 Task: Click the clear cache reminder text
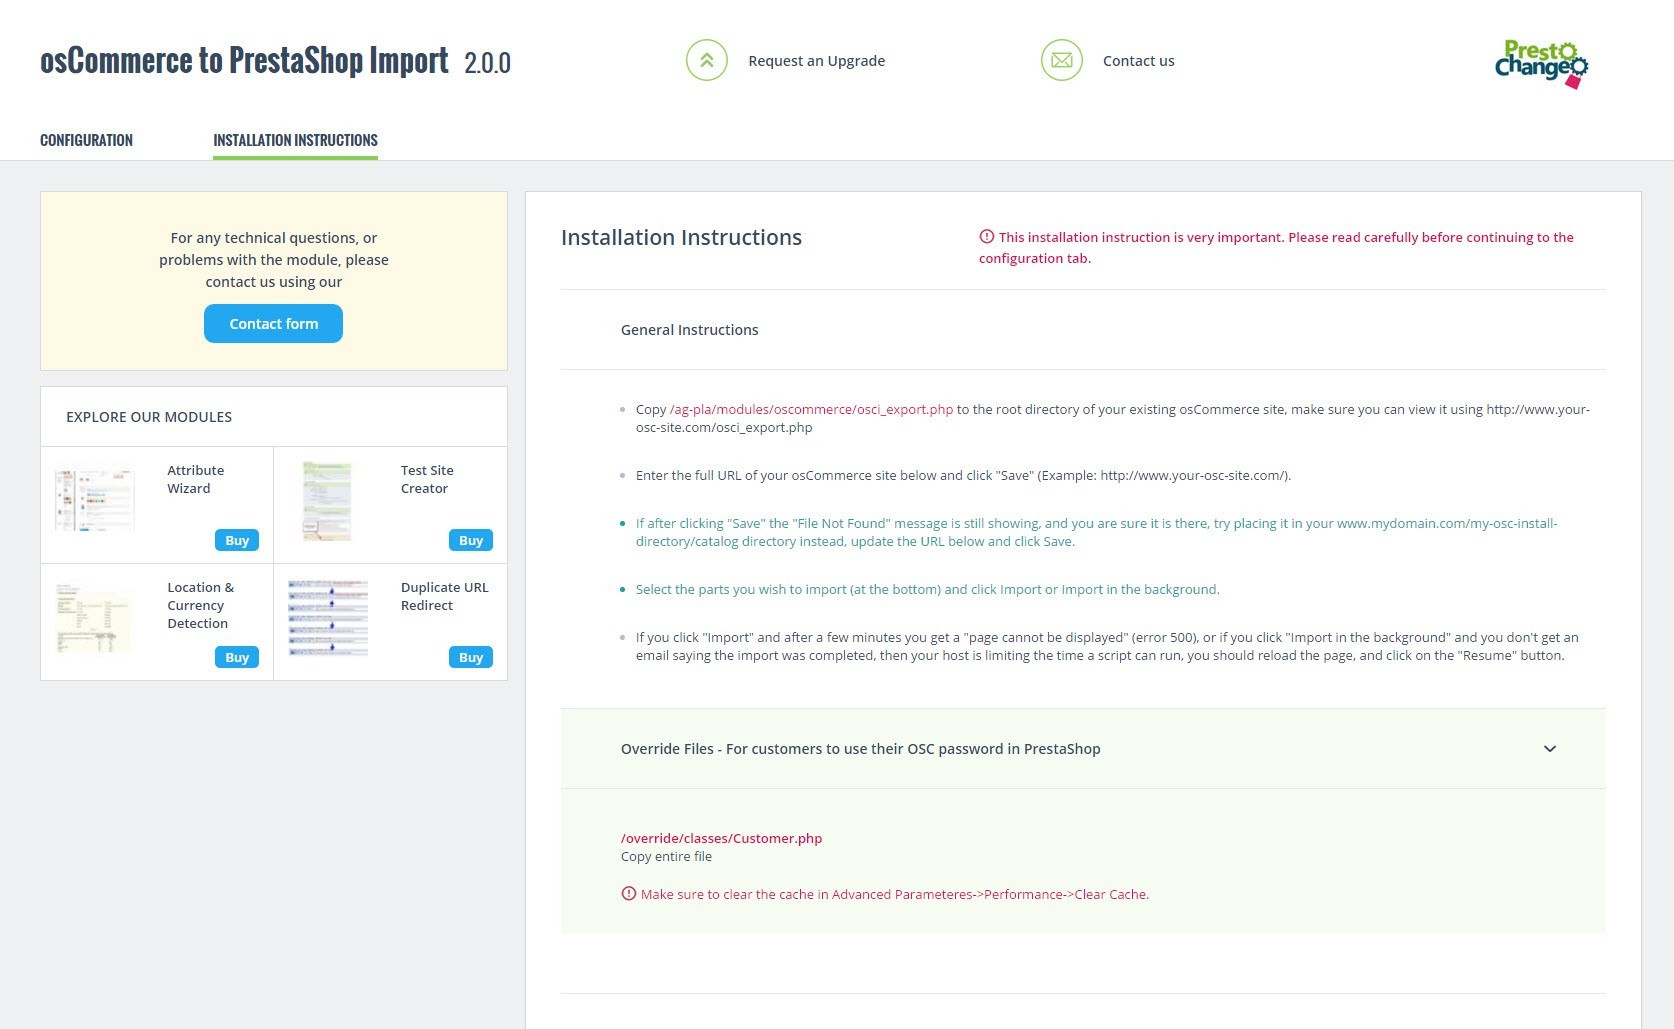[895, 894]
